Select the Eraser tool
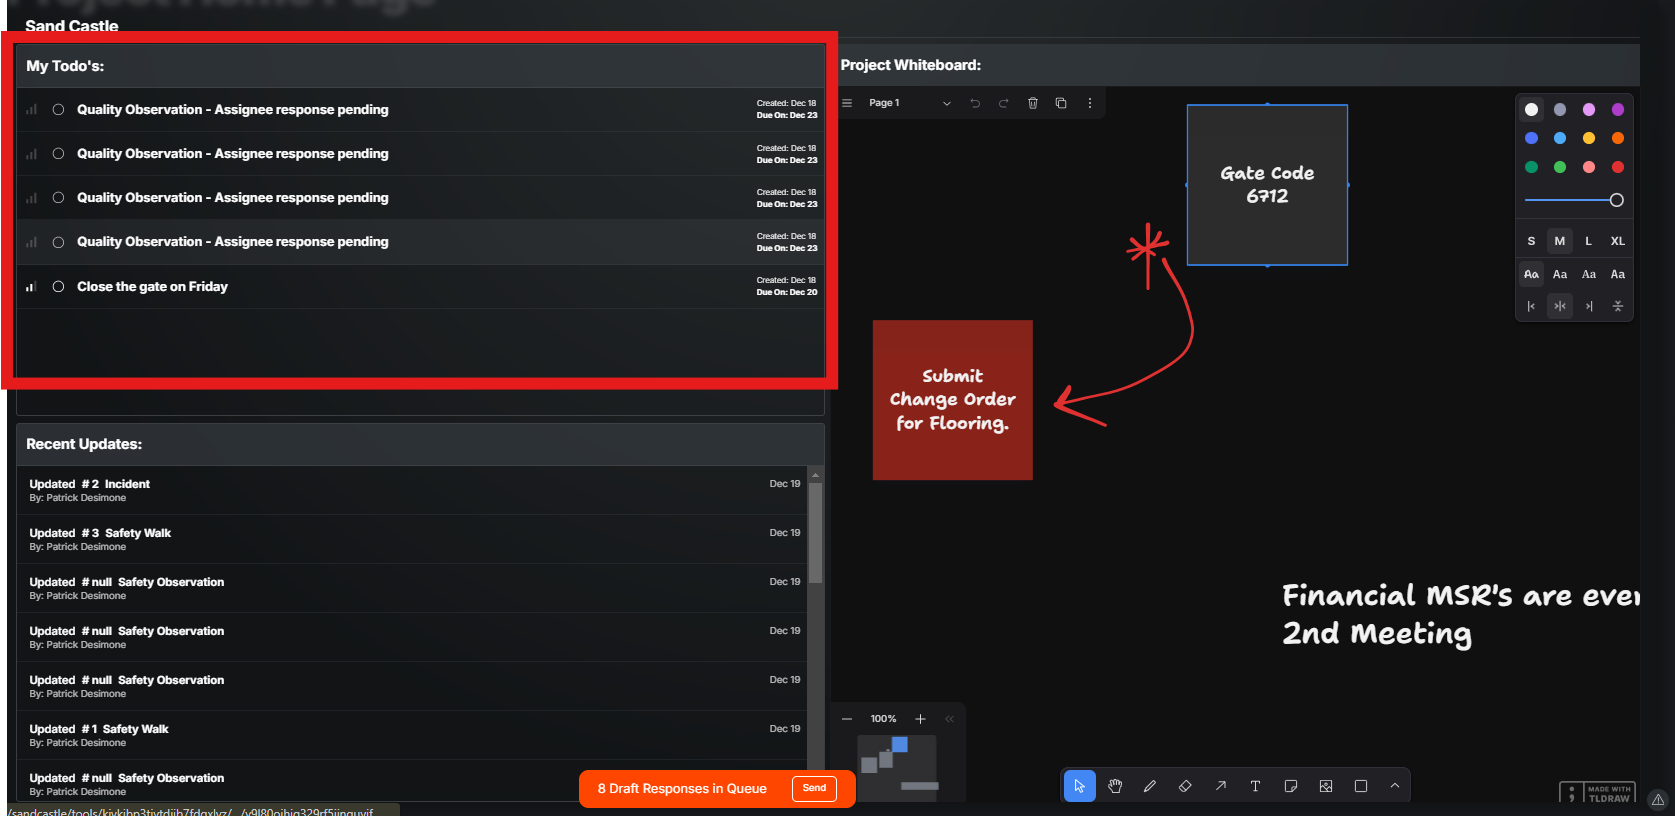This screenshot has height=816, width=1675. [x=1185, y=786]
